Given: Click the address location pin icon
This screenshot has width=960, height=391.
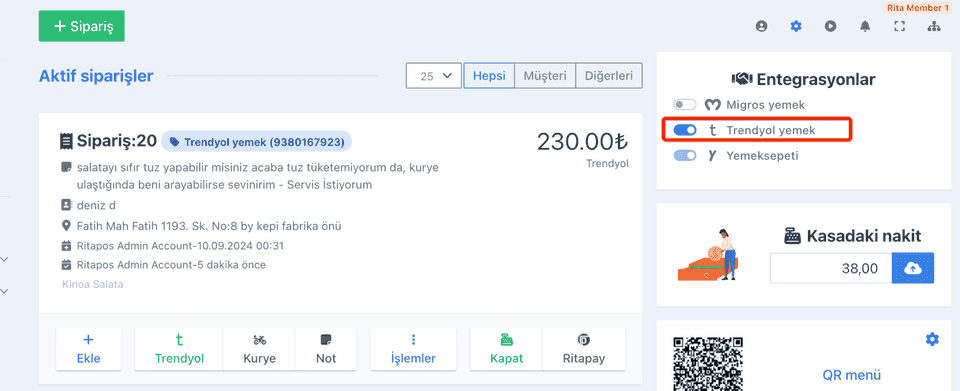Looking at the screenshot, I should 66,226.
